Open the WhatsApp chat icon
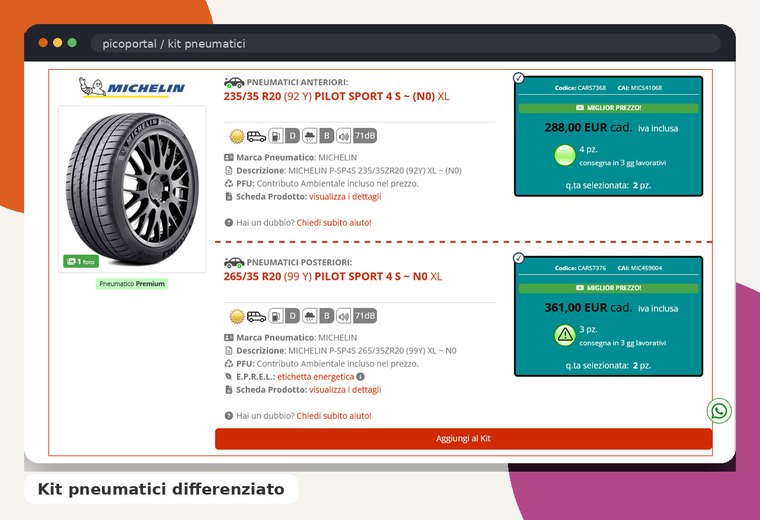Screen dimensions: 760x520 [x=719, y=411]
